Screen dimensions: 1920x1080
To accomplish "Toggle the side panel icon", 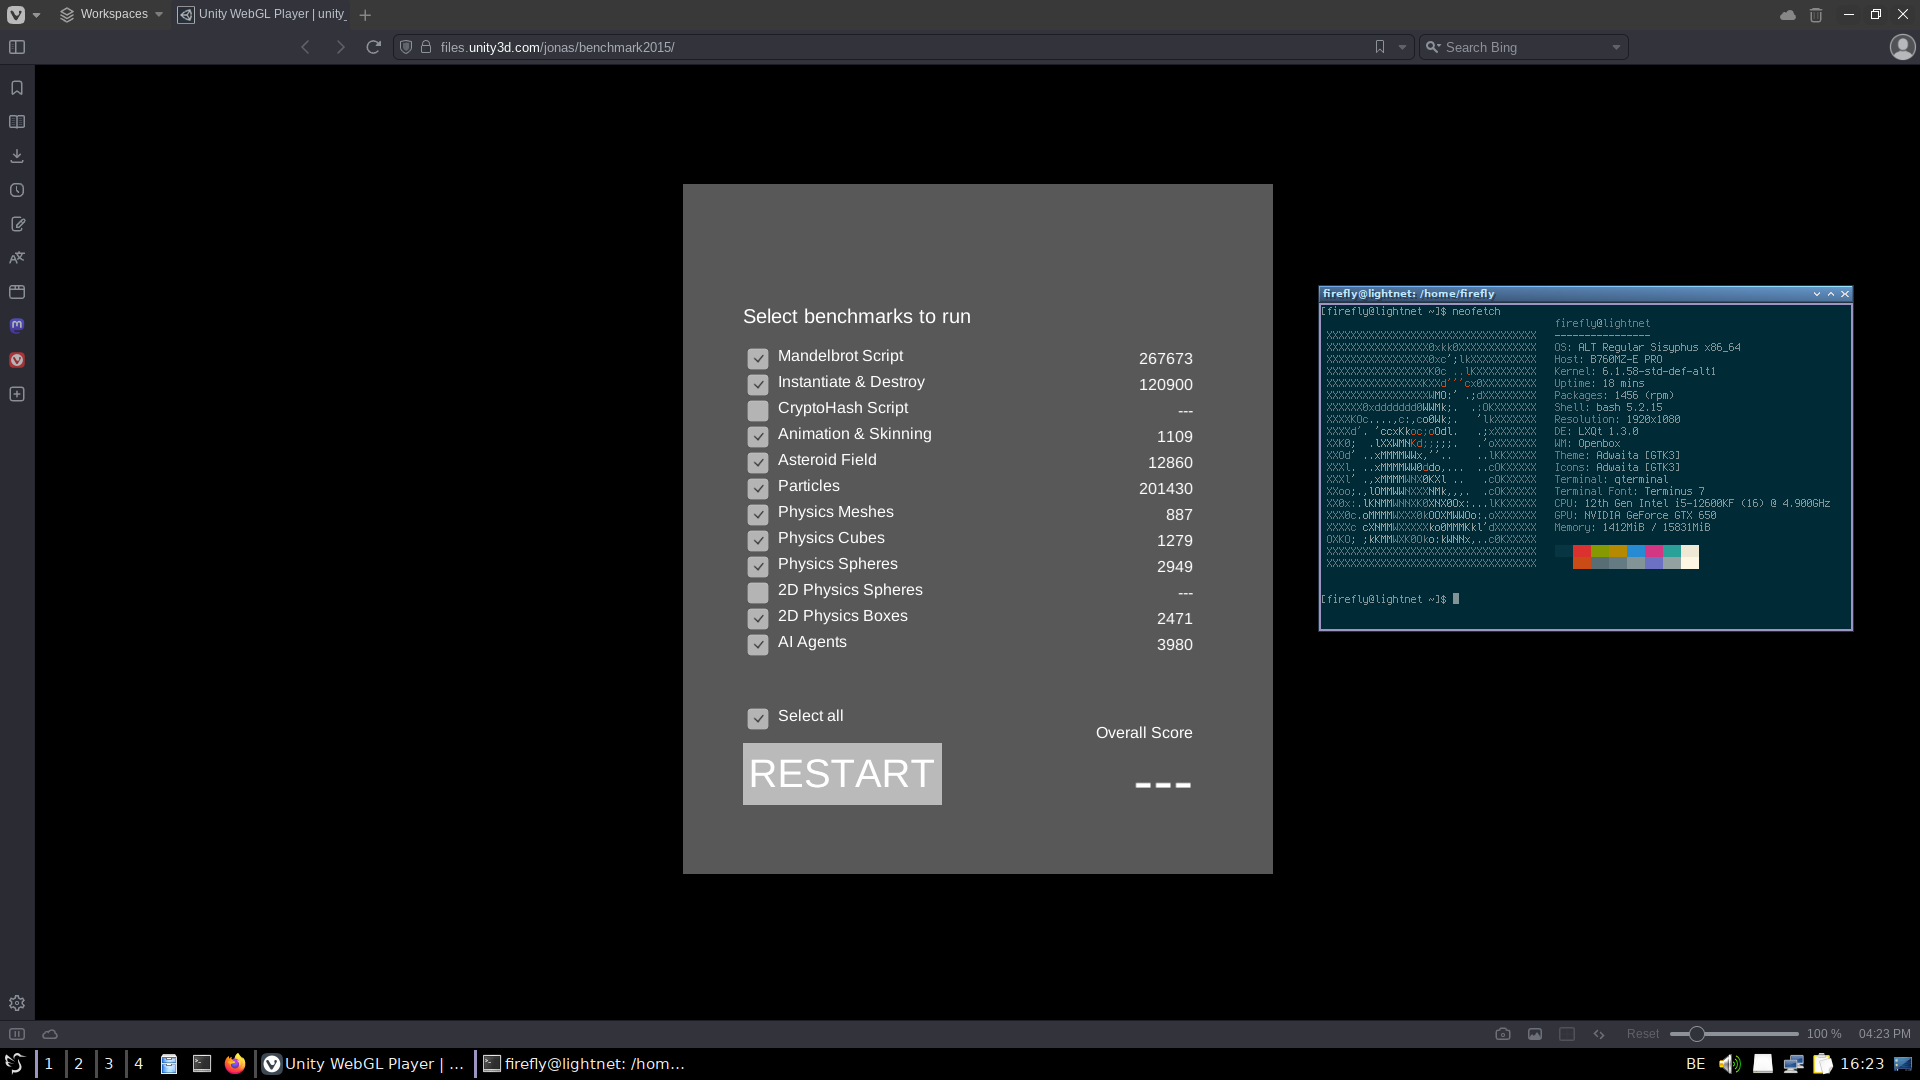I will tap(17, 47).
